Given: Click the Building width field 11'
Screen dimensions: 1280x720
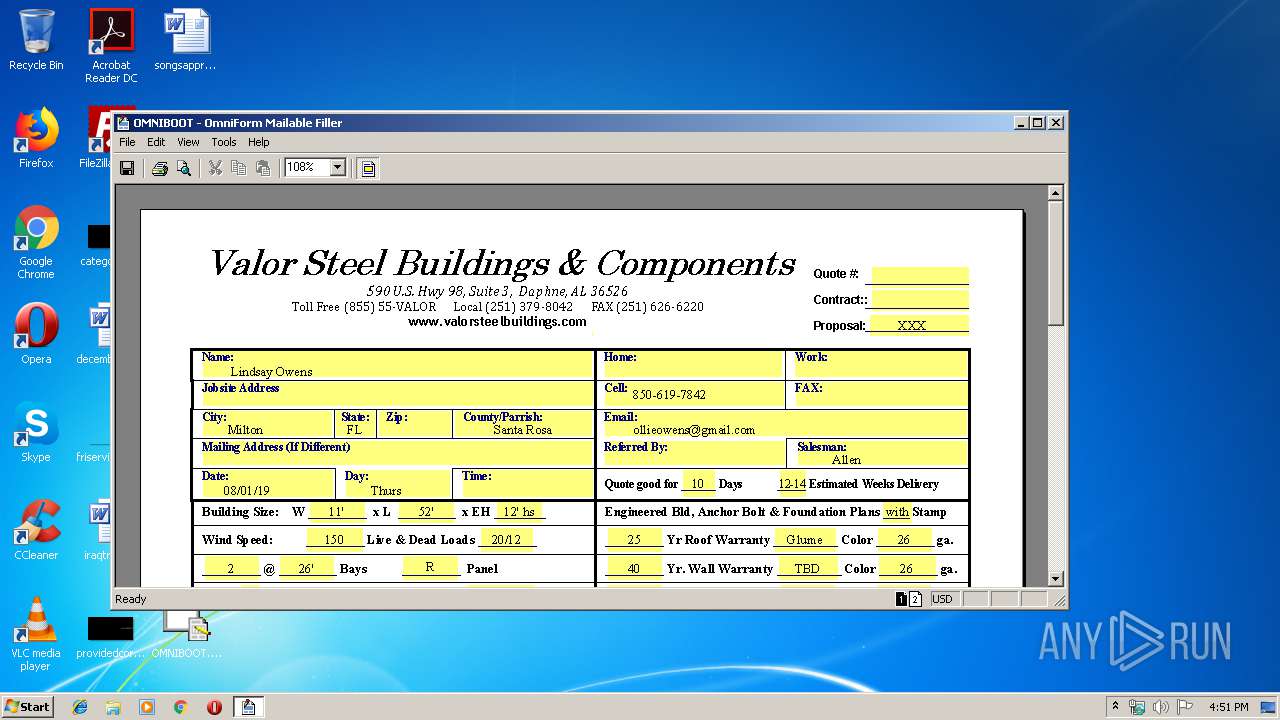Looking at the screenshot, I should pyautogui.click(x=338, y=512).
